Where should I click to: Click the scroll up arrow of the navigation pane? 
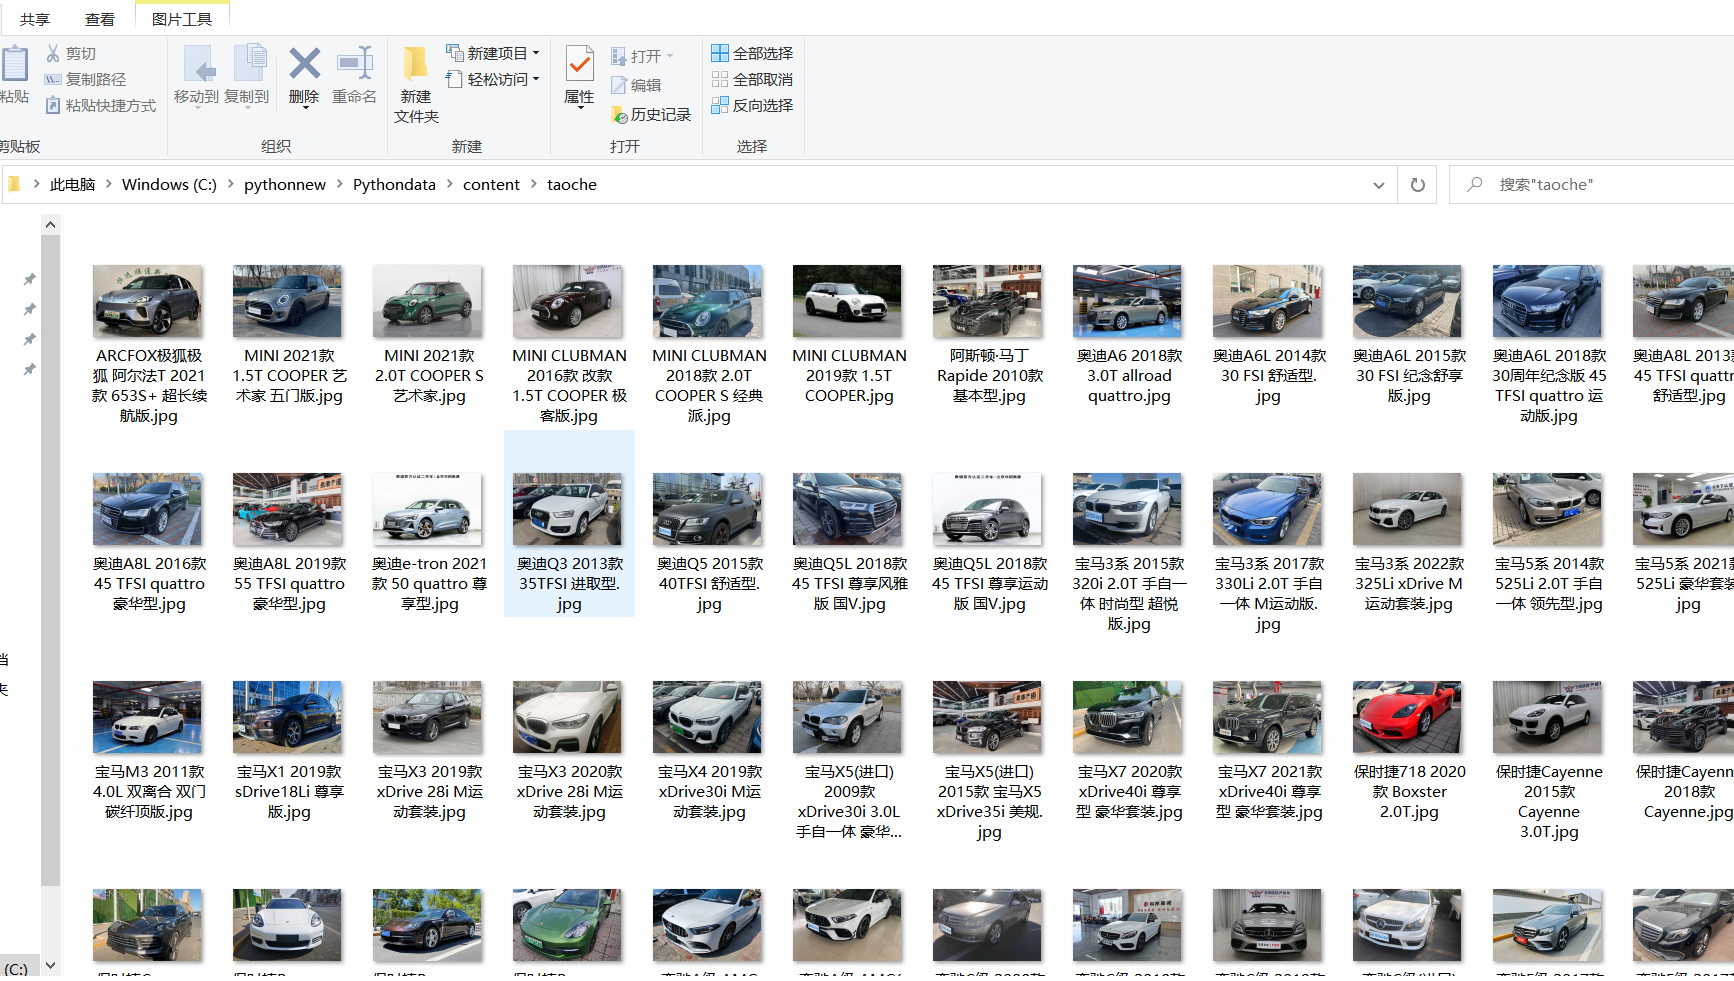51,226
